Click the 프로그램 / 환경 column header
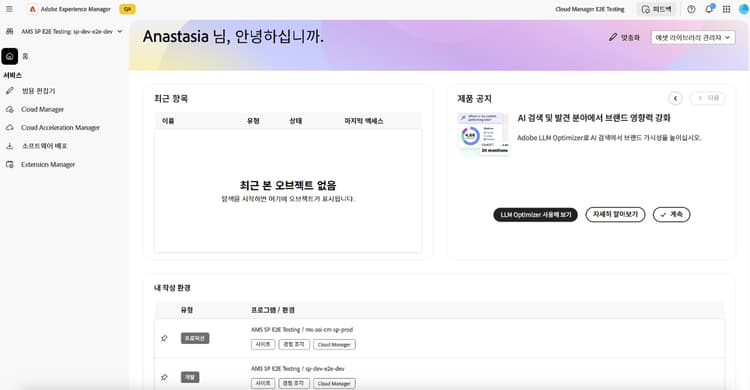Image resolution: width=750 pixels, height=390 pixels. [x=273, y=310]
